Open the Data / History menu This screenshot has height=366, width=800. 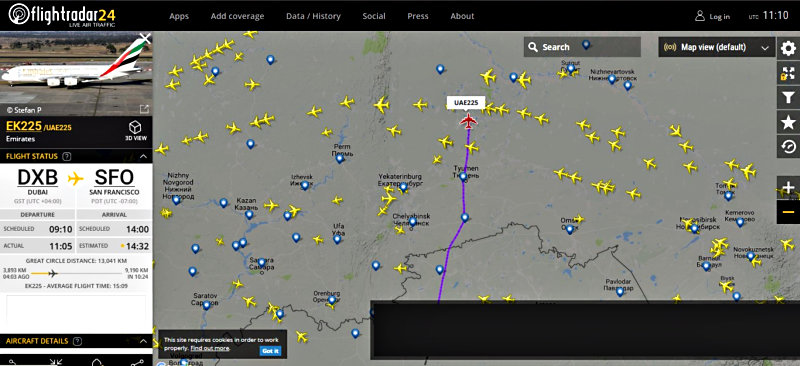click(x=313, y=16)
